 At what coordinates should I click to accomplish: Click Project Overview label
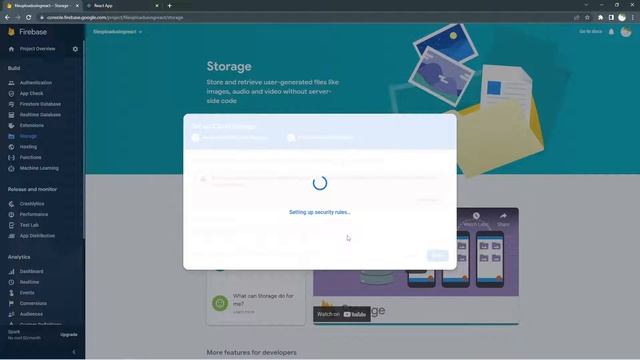pos(38,49)
